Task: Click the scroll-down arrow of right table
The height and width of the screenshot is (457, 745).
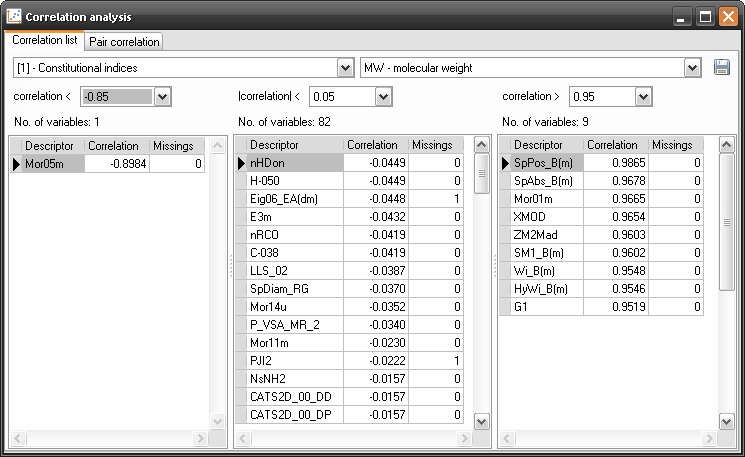Action: pyautogui.click(x=726, y=421)
